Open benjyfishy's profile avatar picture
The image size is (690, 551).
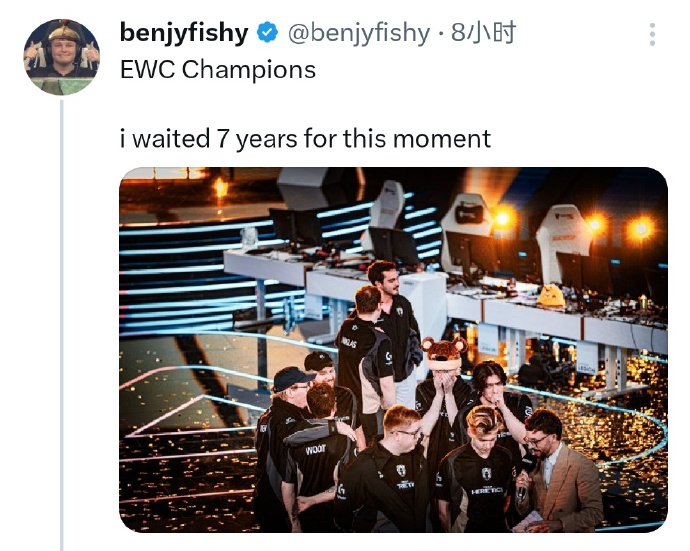(62, 57)
